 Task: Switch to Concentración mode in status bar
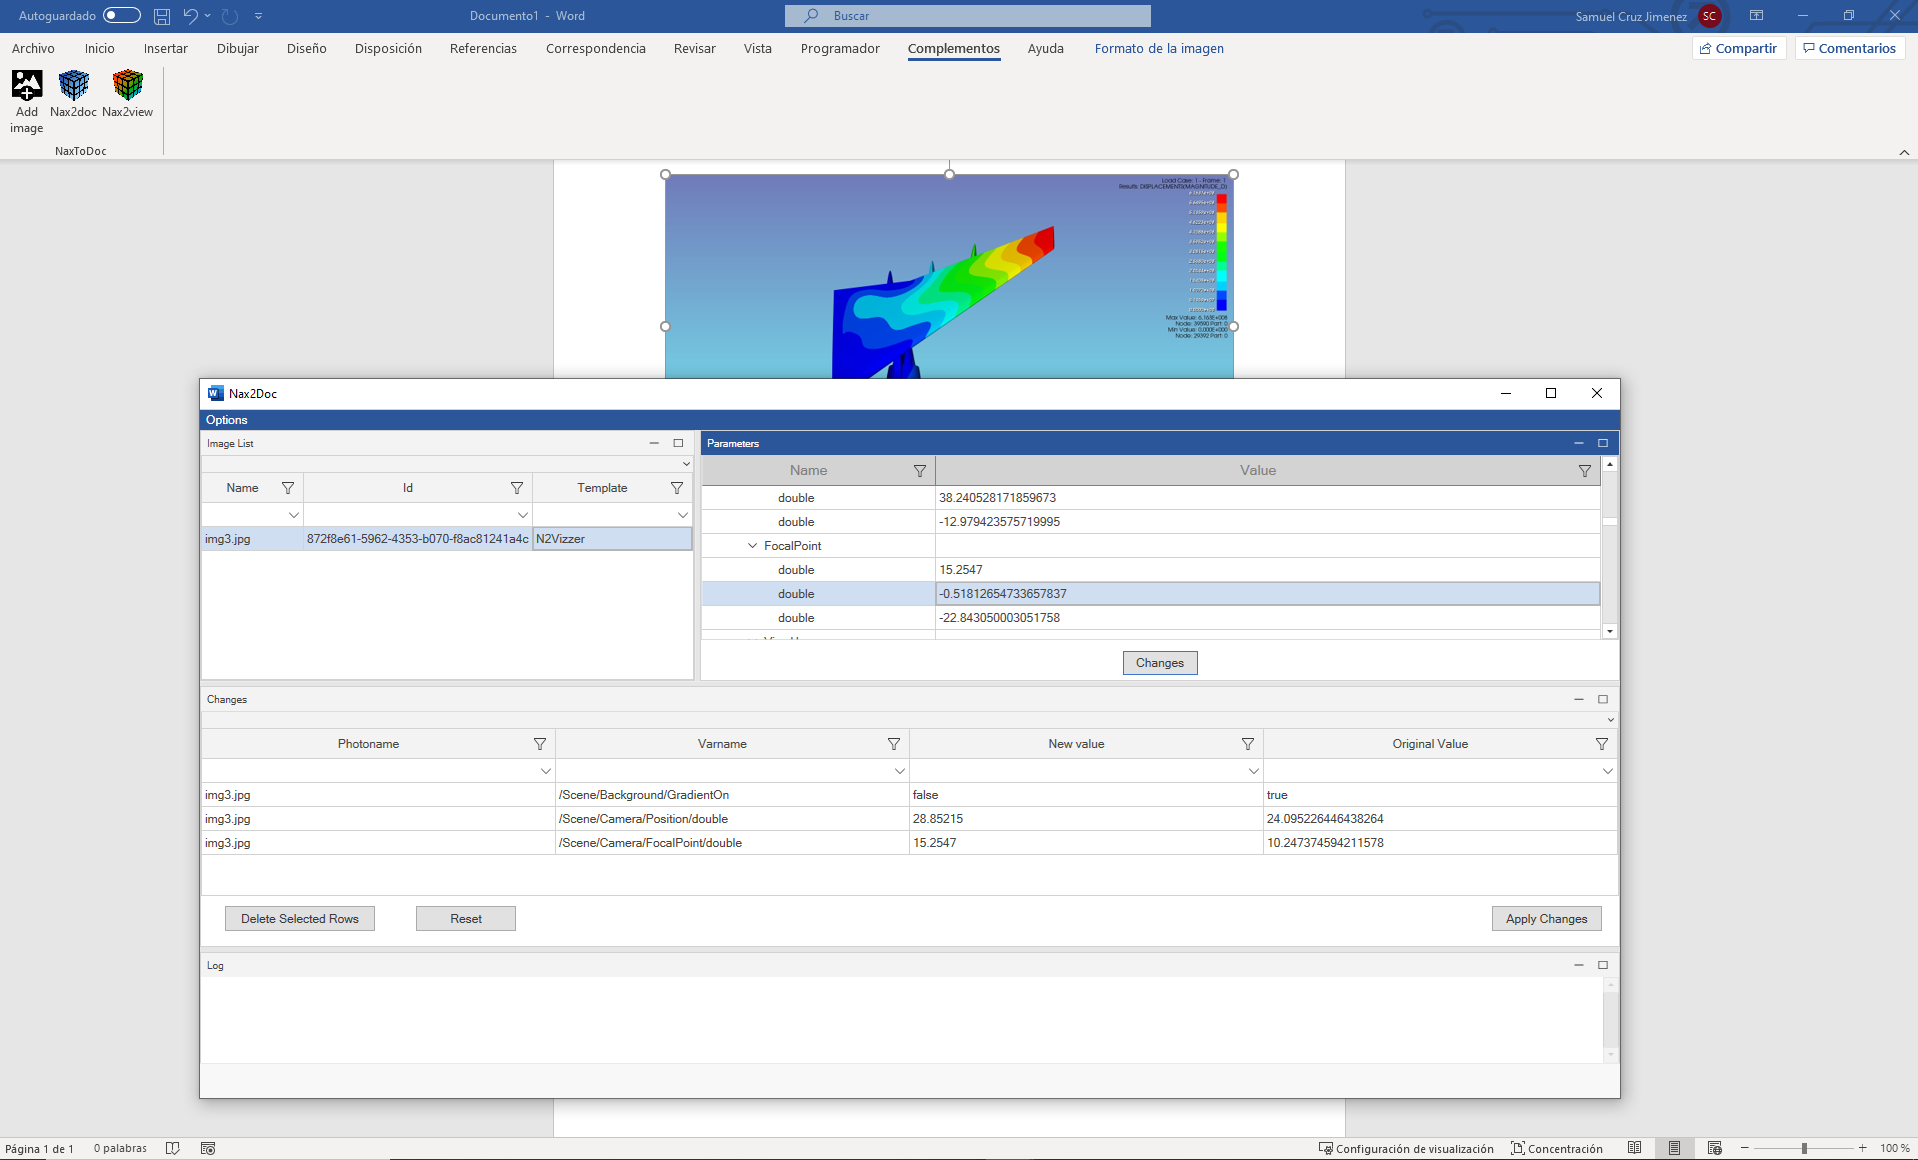tap(1556, 1148)
